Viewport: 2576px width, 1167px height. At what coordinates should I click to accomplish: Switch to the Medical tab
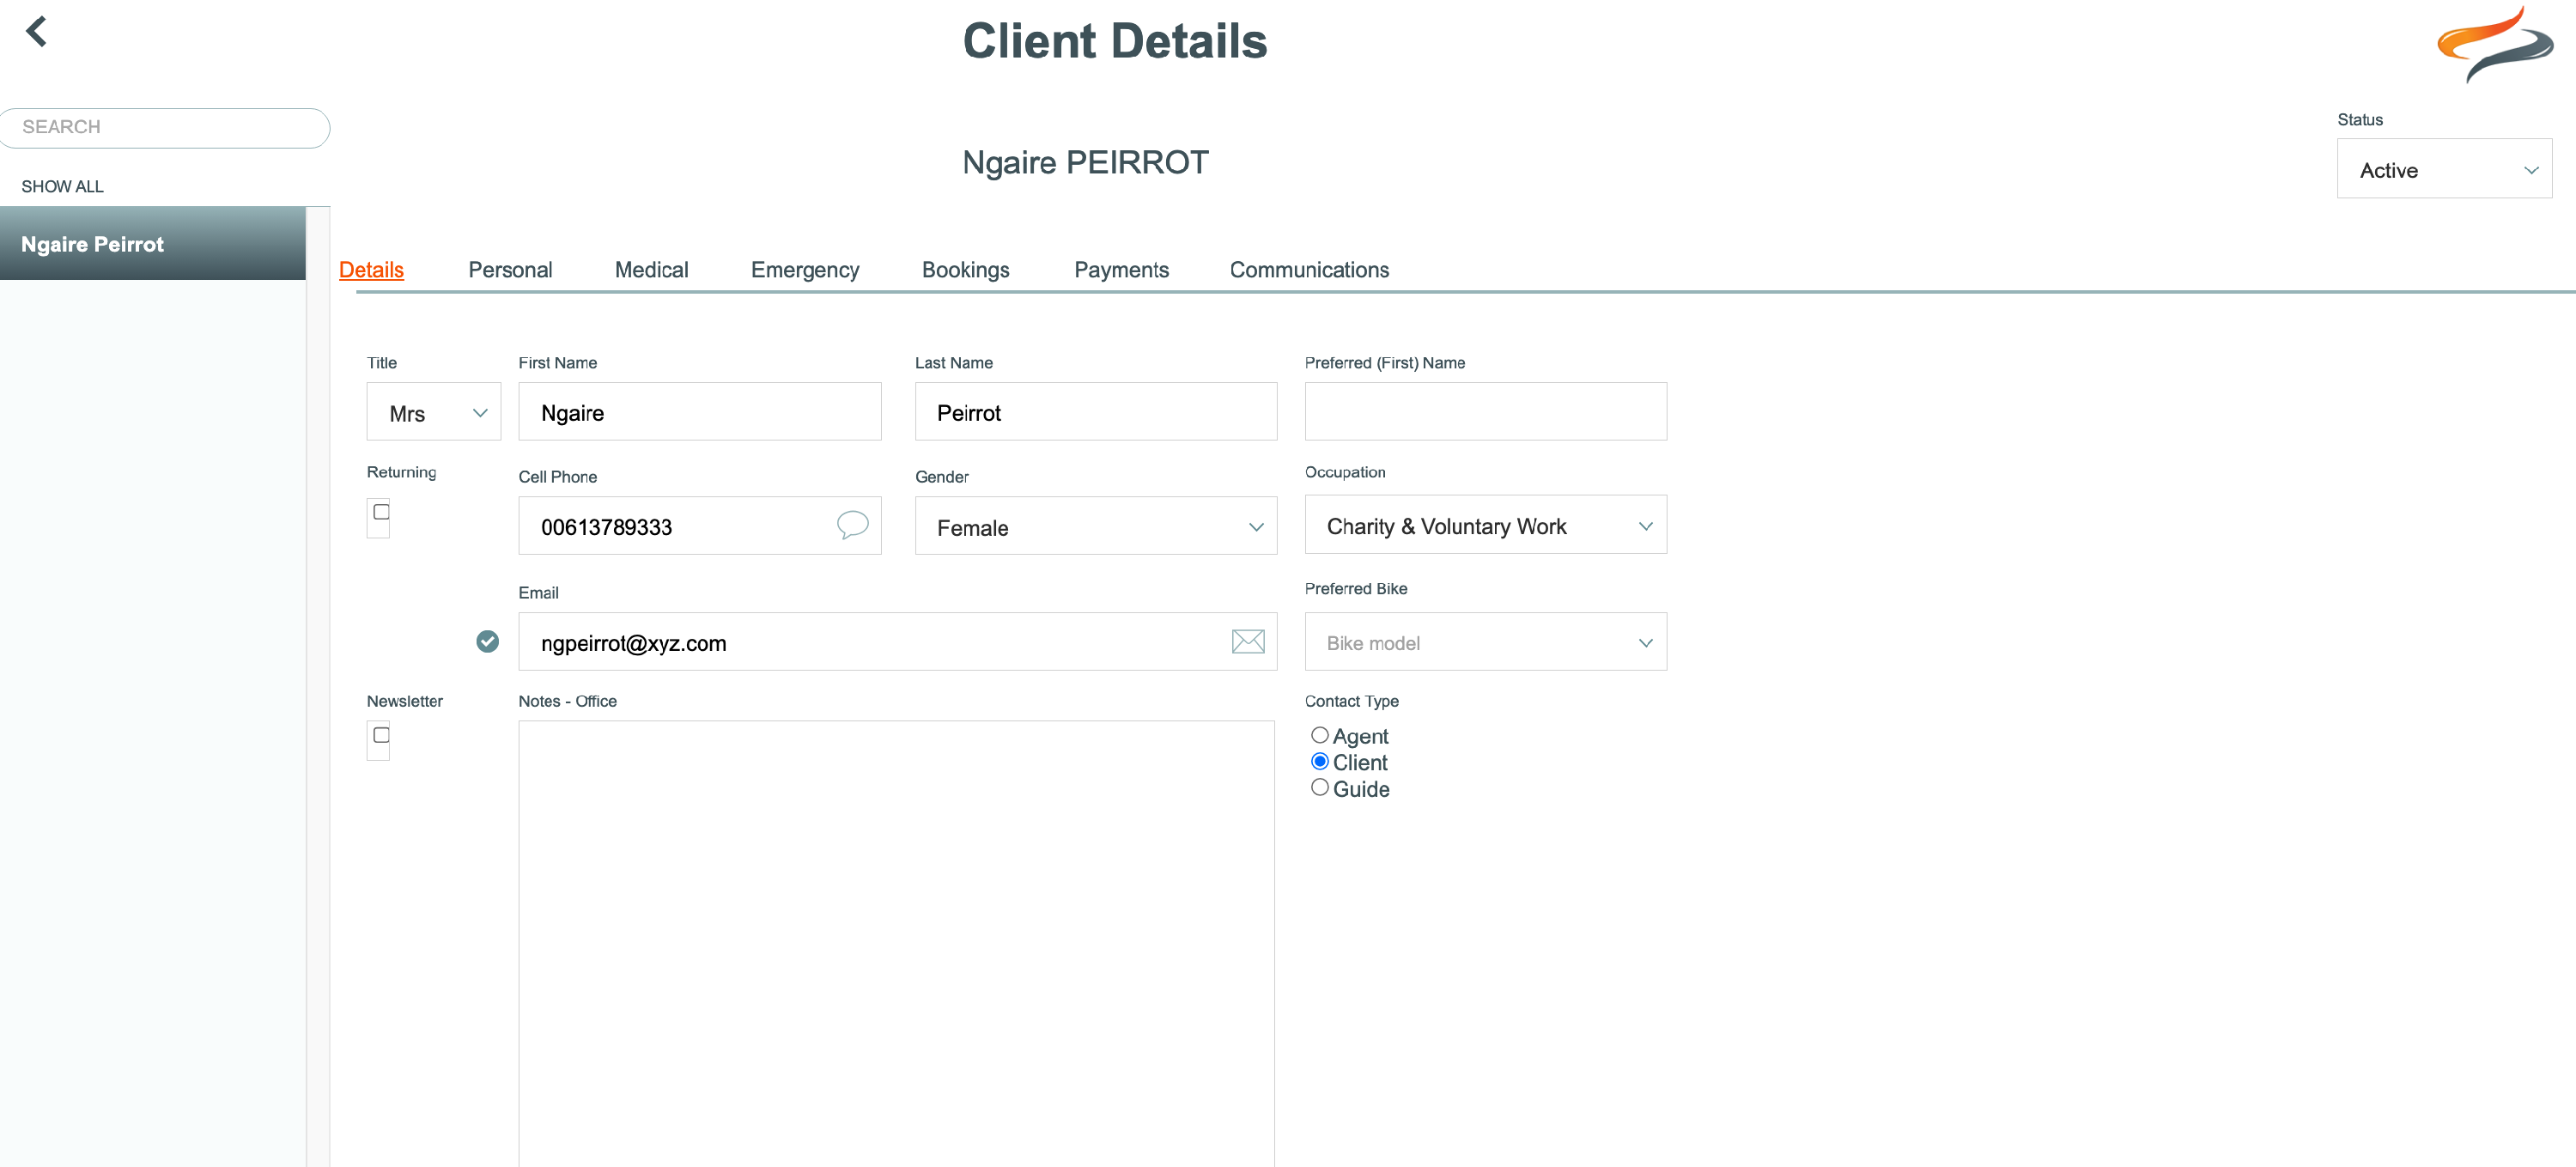click(x=651, y=270)
